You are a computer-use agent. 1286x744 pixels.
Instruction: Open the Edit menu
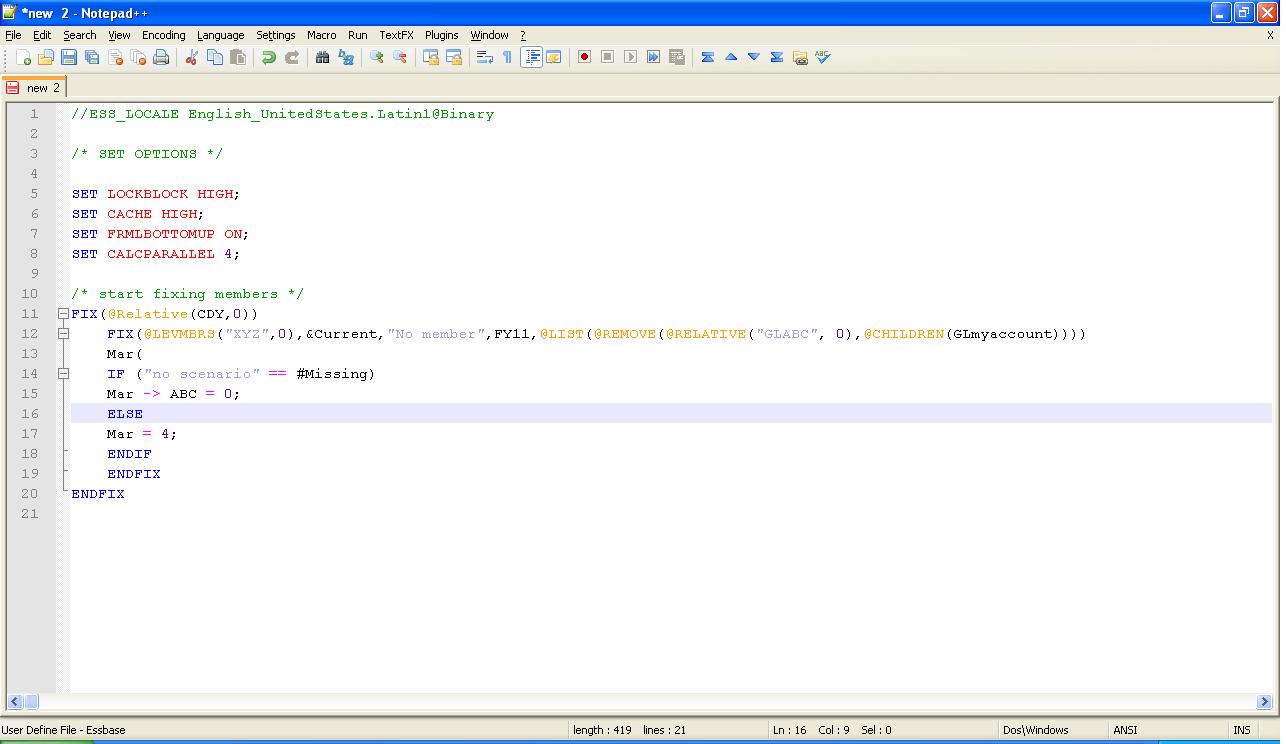click(42, 35)
